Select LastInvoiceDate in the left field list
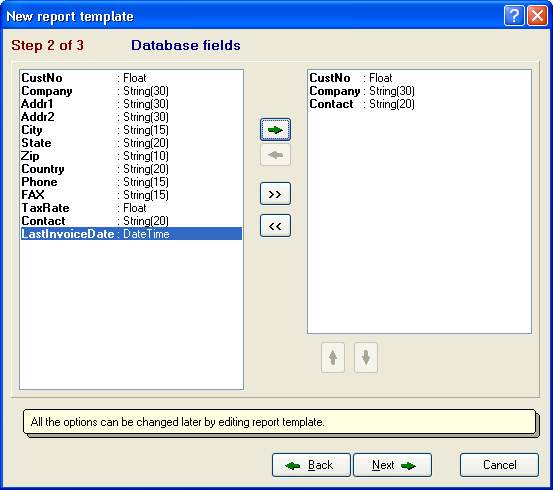The width and height of the screenshot is (553, 490). [131, 234]
